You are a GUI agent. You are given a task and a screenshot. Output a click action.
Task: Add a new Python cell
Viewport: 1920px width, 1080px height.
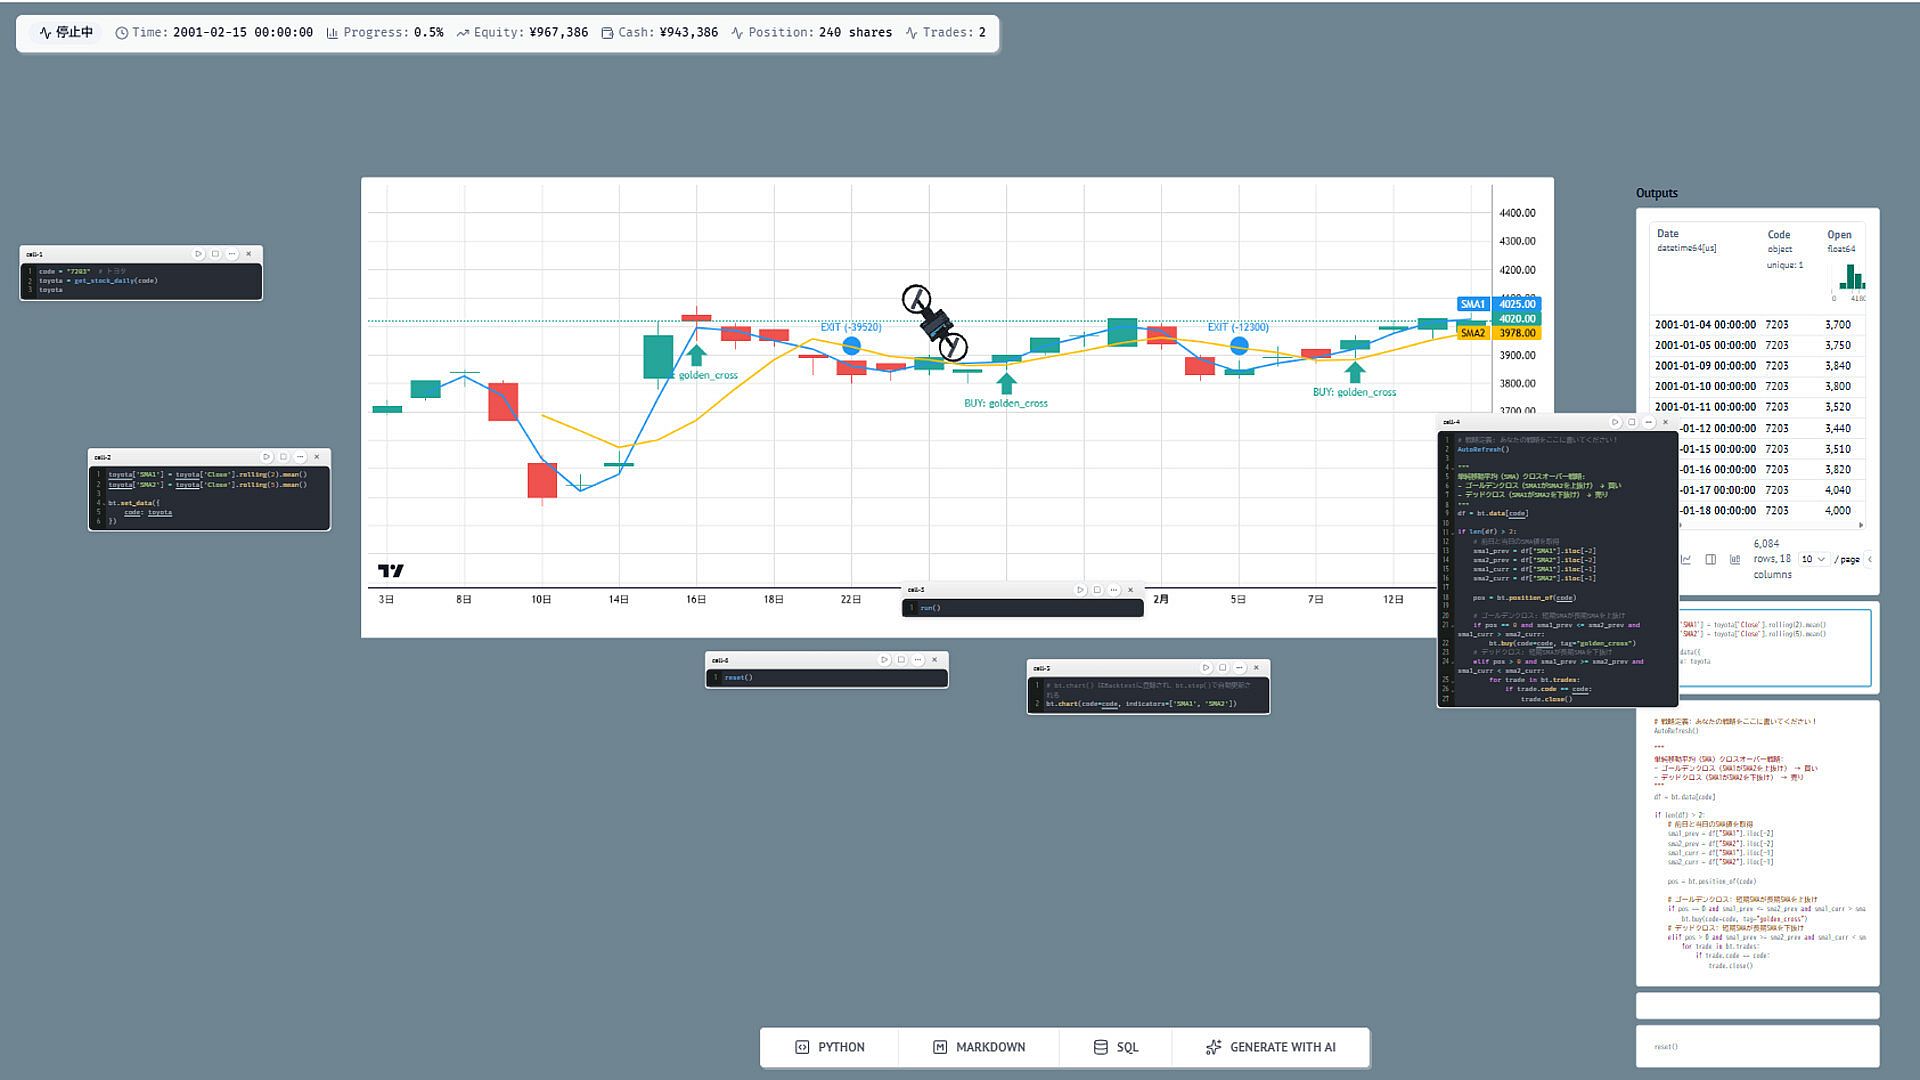tap(830, 1047)
